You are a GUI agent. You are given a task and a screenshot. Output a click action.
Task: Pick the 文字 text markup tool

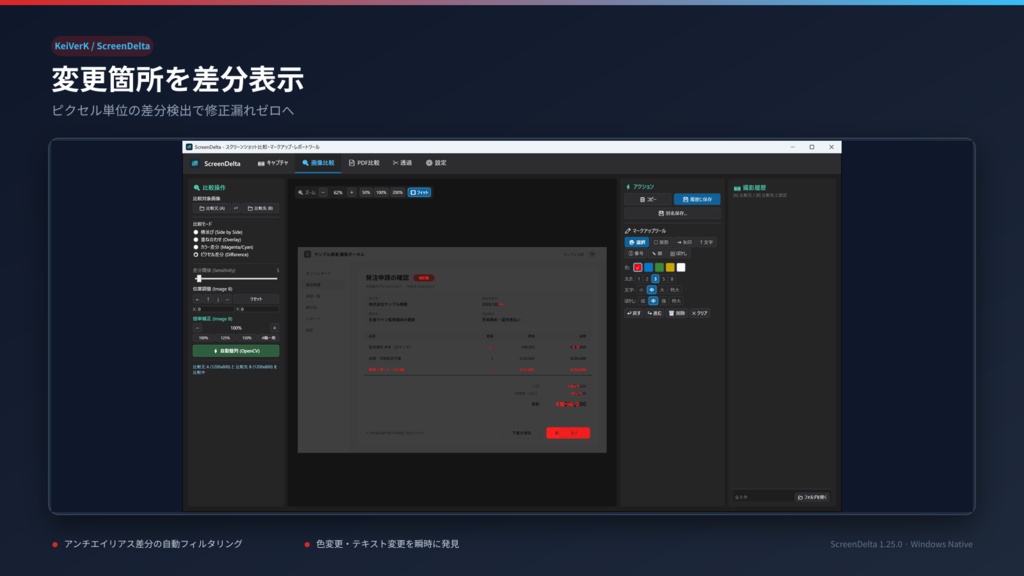(x=707, y=242)
